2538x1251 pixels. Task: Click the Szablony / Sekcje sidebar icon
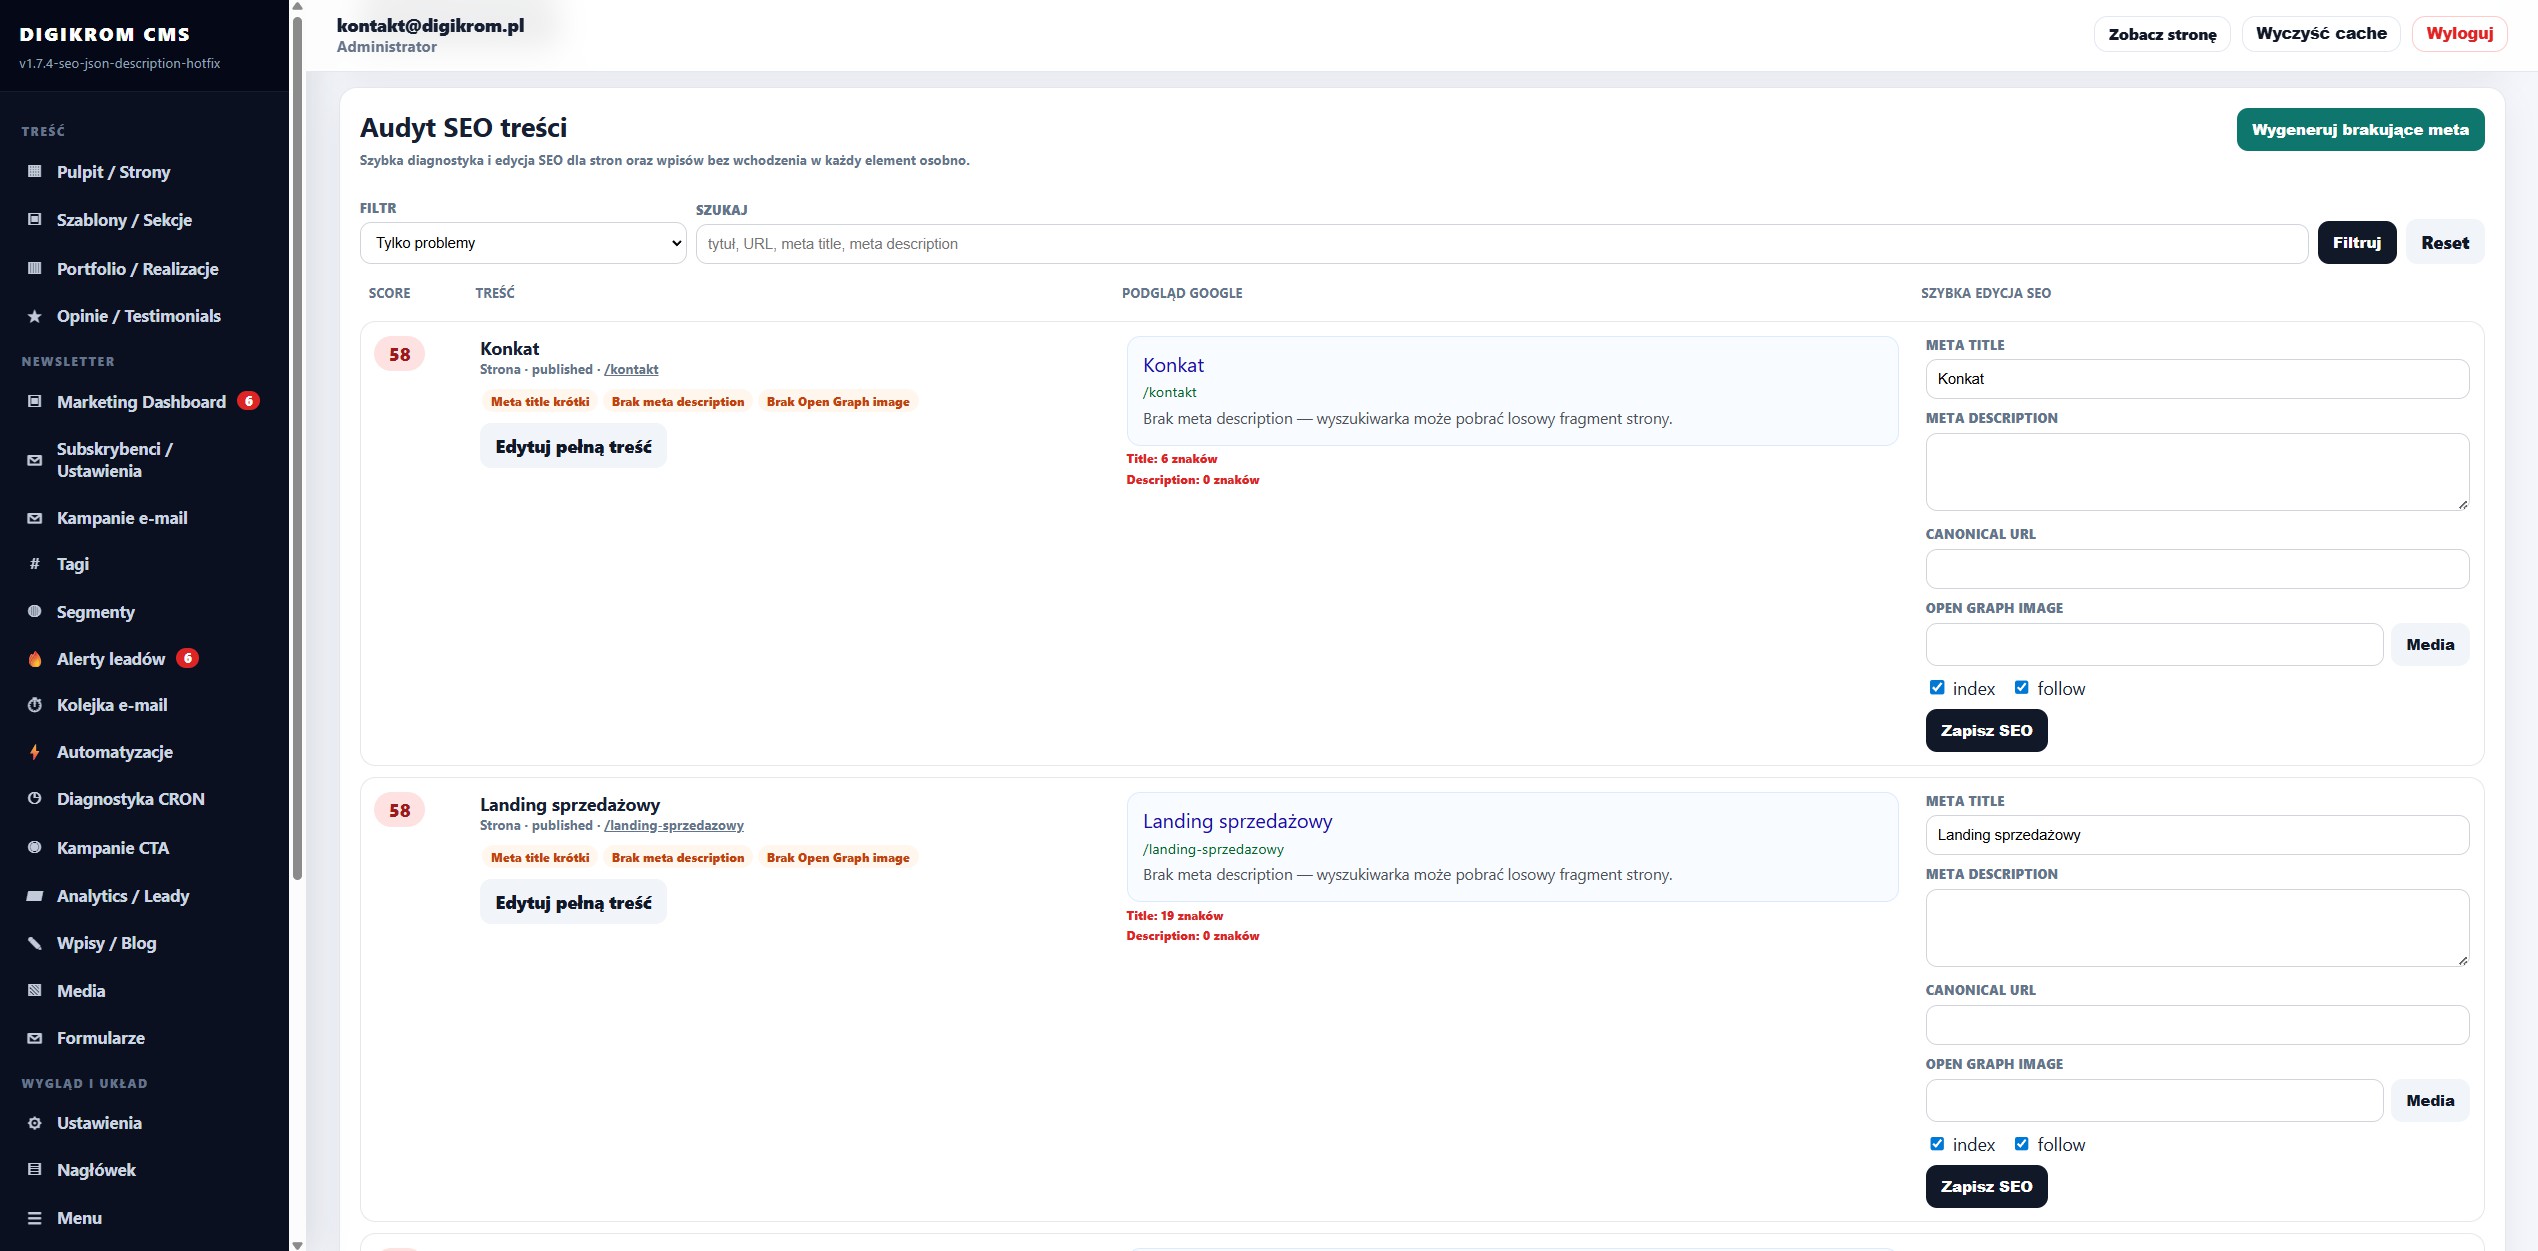[x=35, y=220]
